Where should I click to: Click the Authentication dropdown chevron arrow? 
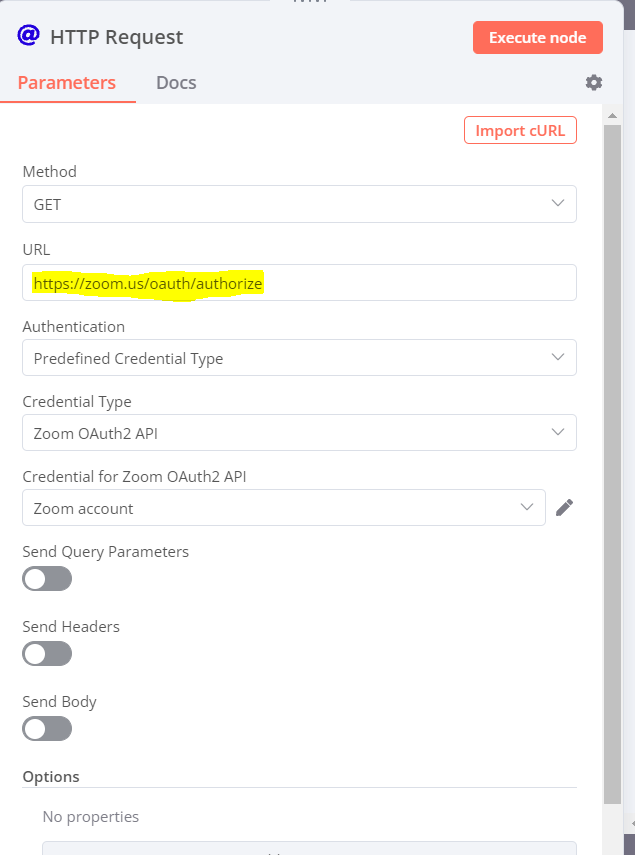pyautogui.click(x=558, y=358)
